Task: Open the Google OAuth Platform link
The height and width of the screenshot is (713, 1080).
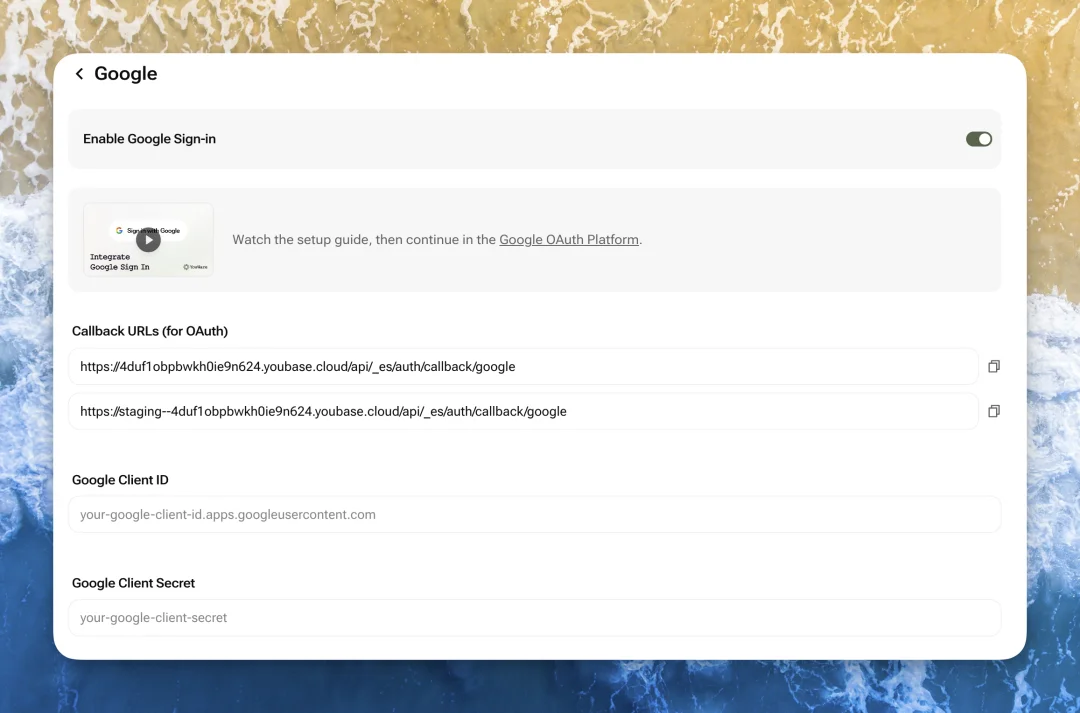Action: click(568, 240)
